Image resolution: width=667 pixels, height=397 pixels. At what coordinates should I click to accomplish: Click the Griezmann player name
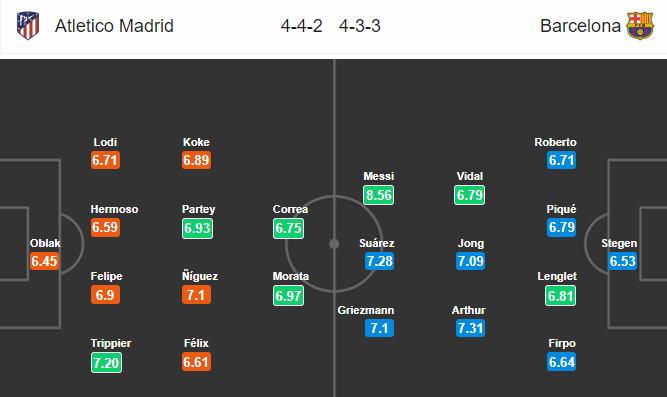[366, 310]
